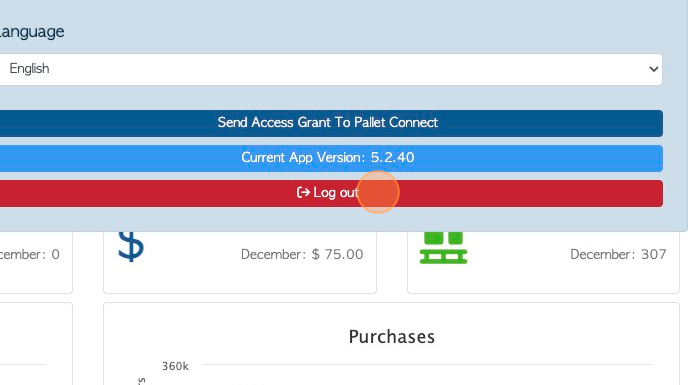Screen dimensions: 688x385
Task: Click the Purchases chart title
Action: point(392,337)
